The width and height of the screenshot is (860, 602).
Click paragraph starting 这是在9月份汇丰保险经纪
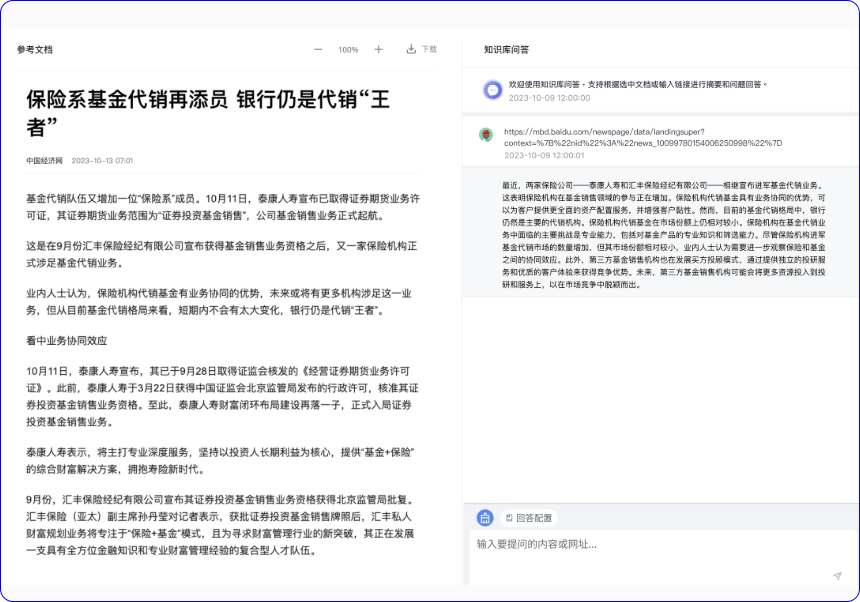point(222,254)
